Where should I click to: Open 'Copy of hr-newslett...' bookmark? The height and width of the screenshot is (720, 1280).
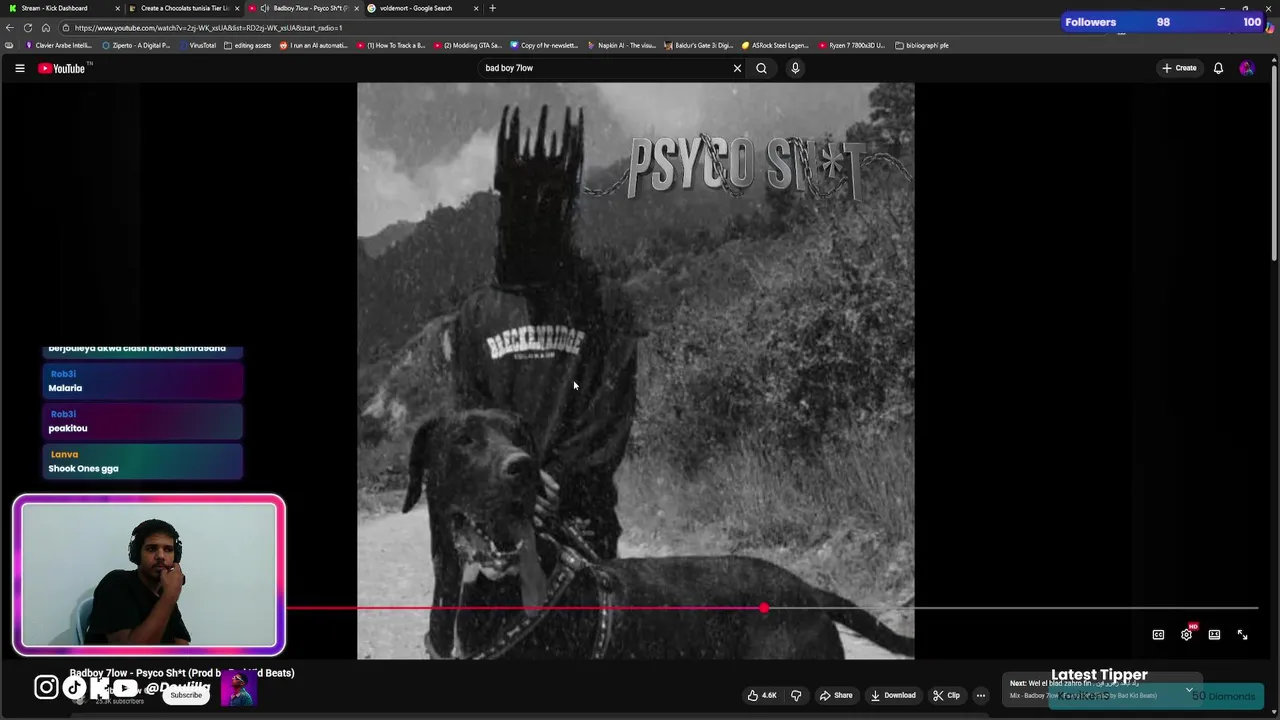click(544, 45)
